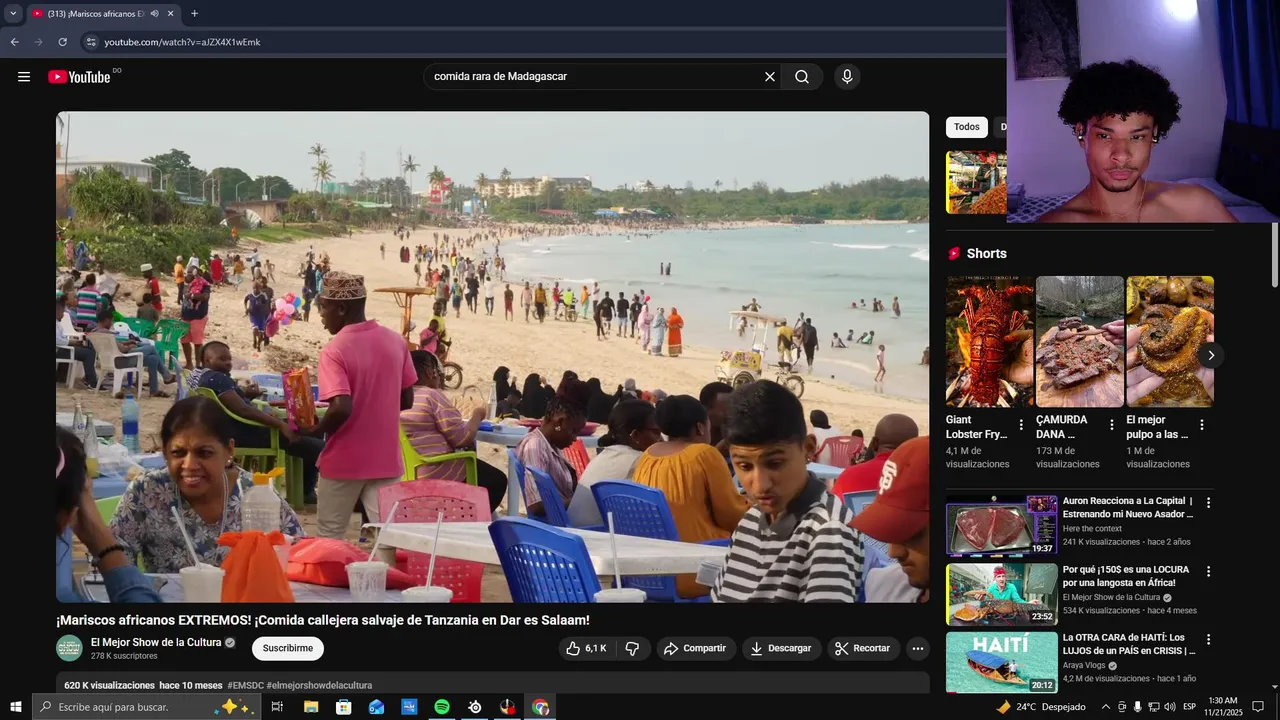The width and height of the screenshot is (1280, 720).
Task: Open El Mejor Show de la Cultura channel avatar
Action: [x=69, y=648]
